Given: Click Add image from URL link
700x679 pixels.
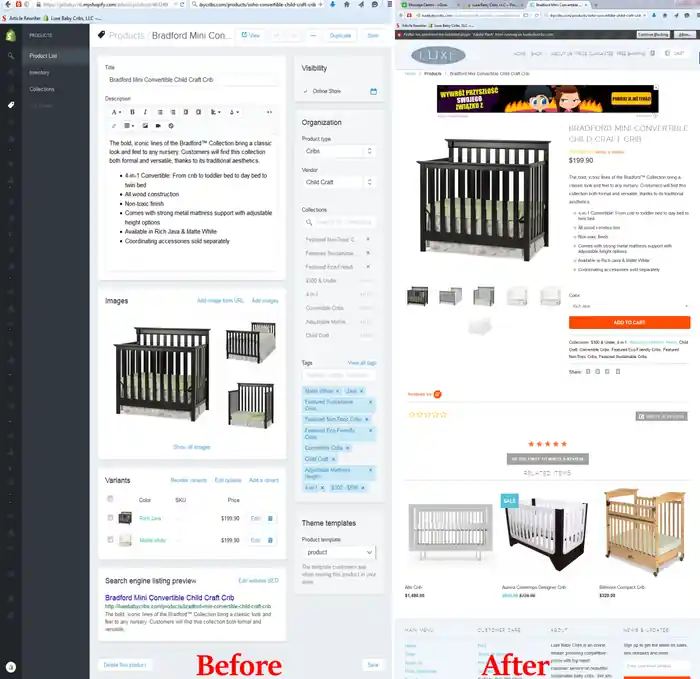Looking at the screenshot, I should [220, 301].
